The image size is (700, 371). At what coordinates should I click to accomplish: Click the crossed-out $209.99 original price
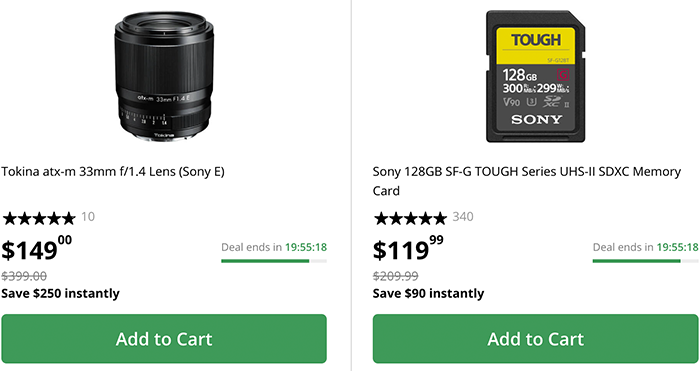[x=396, y=276]
